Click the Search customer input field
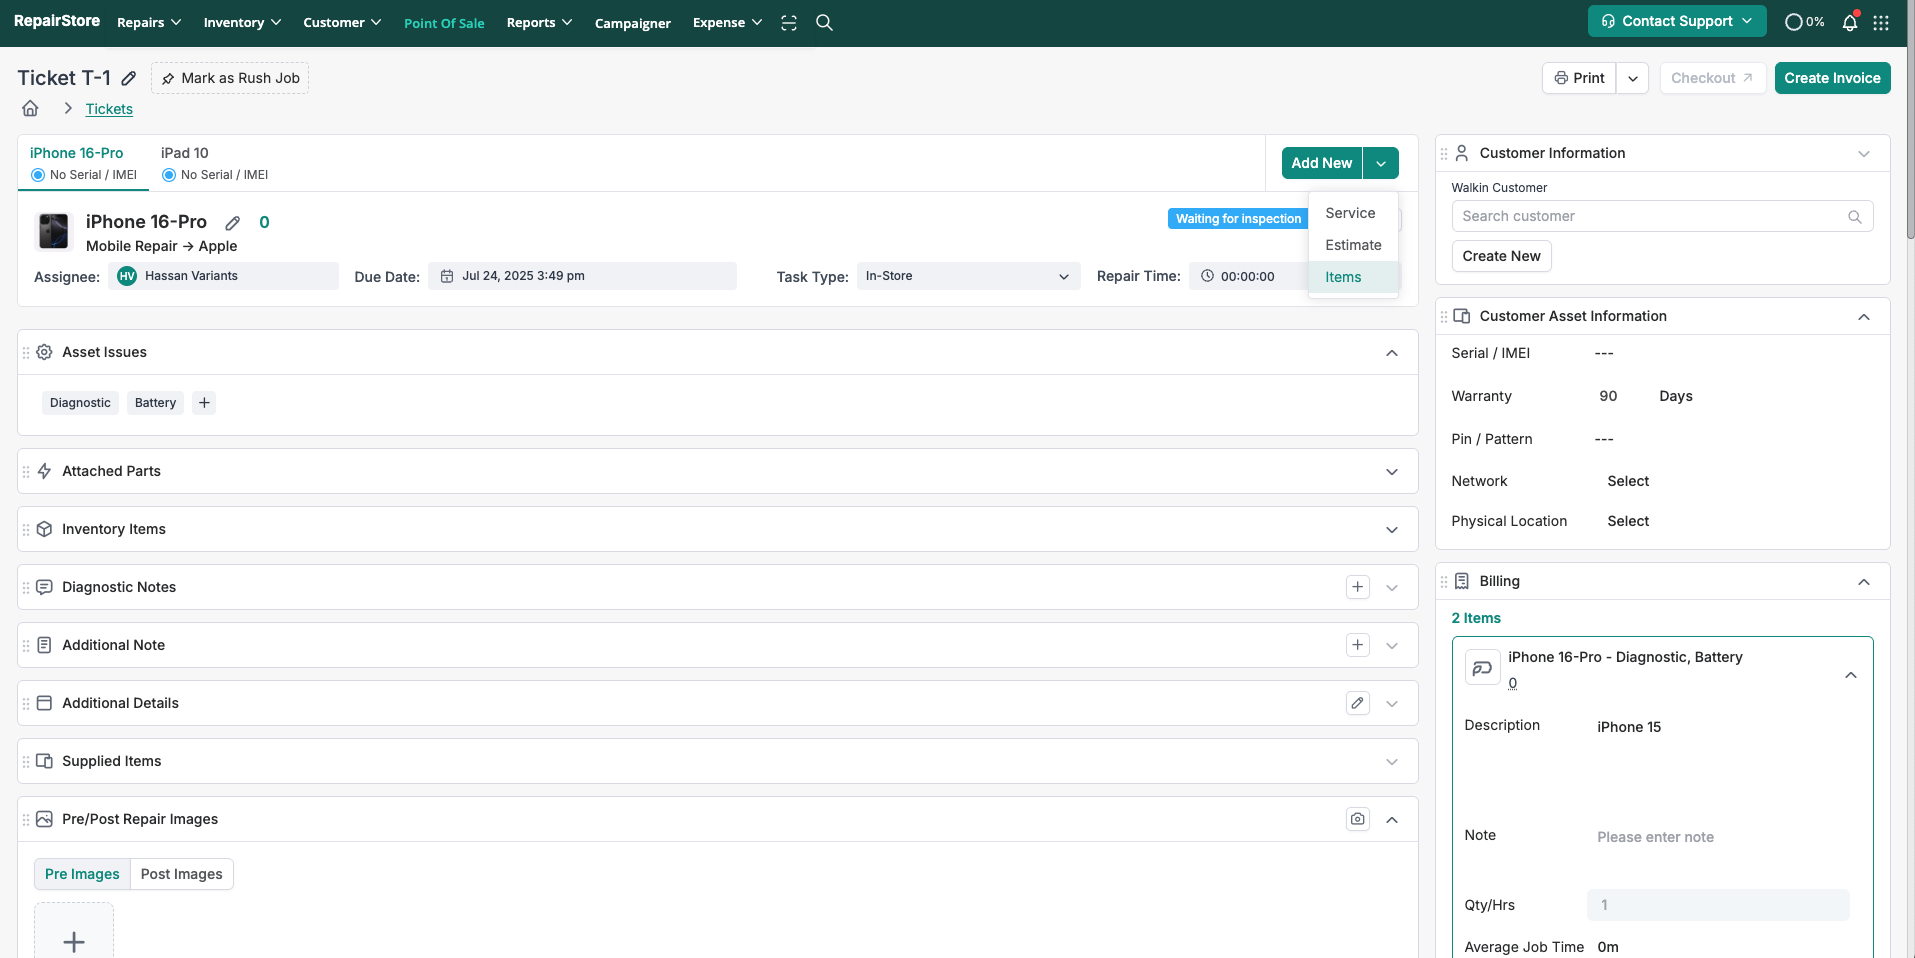 click(x=1650, y=216)
